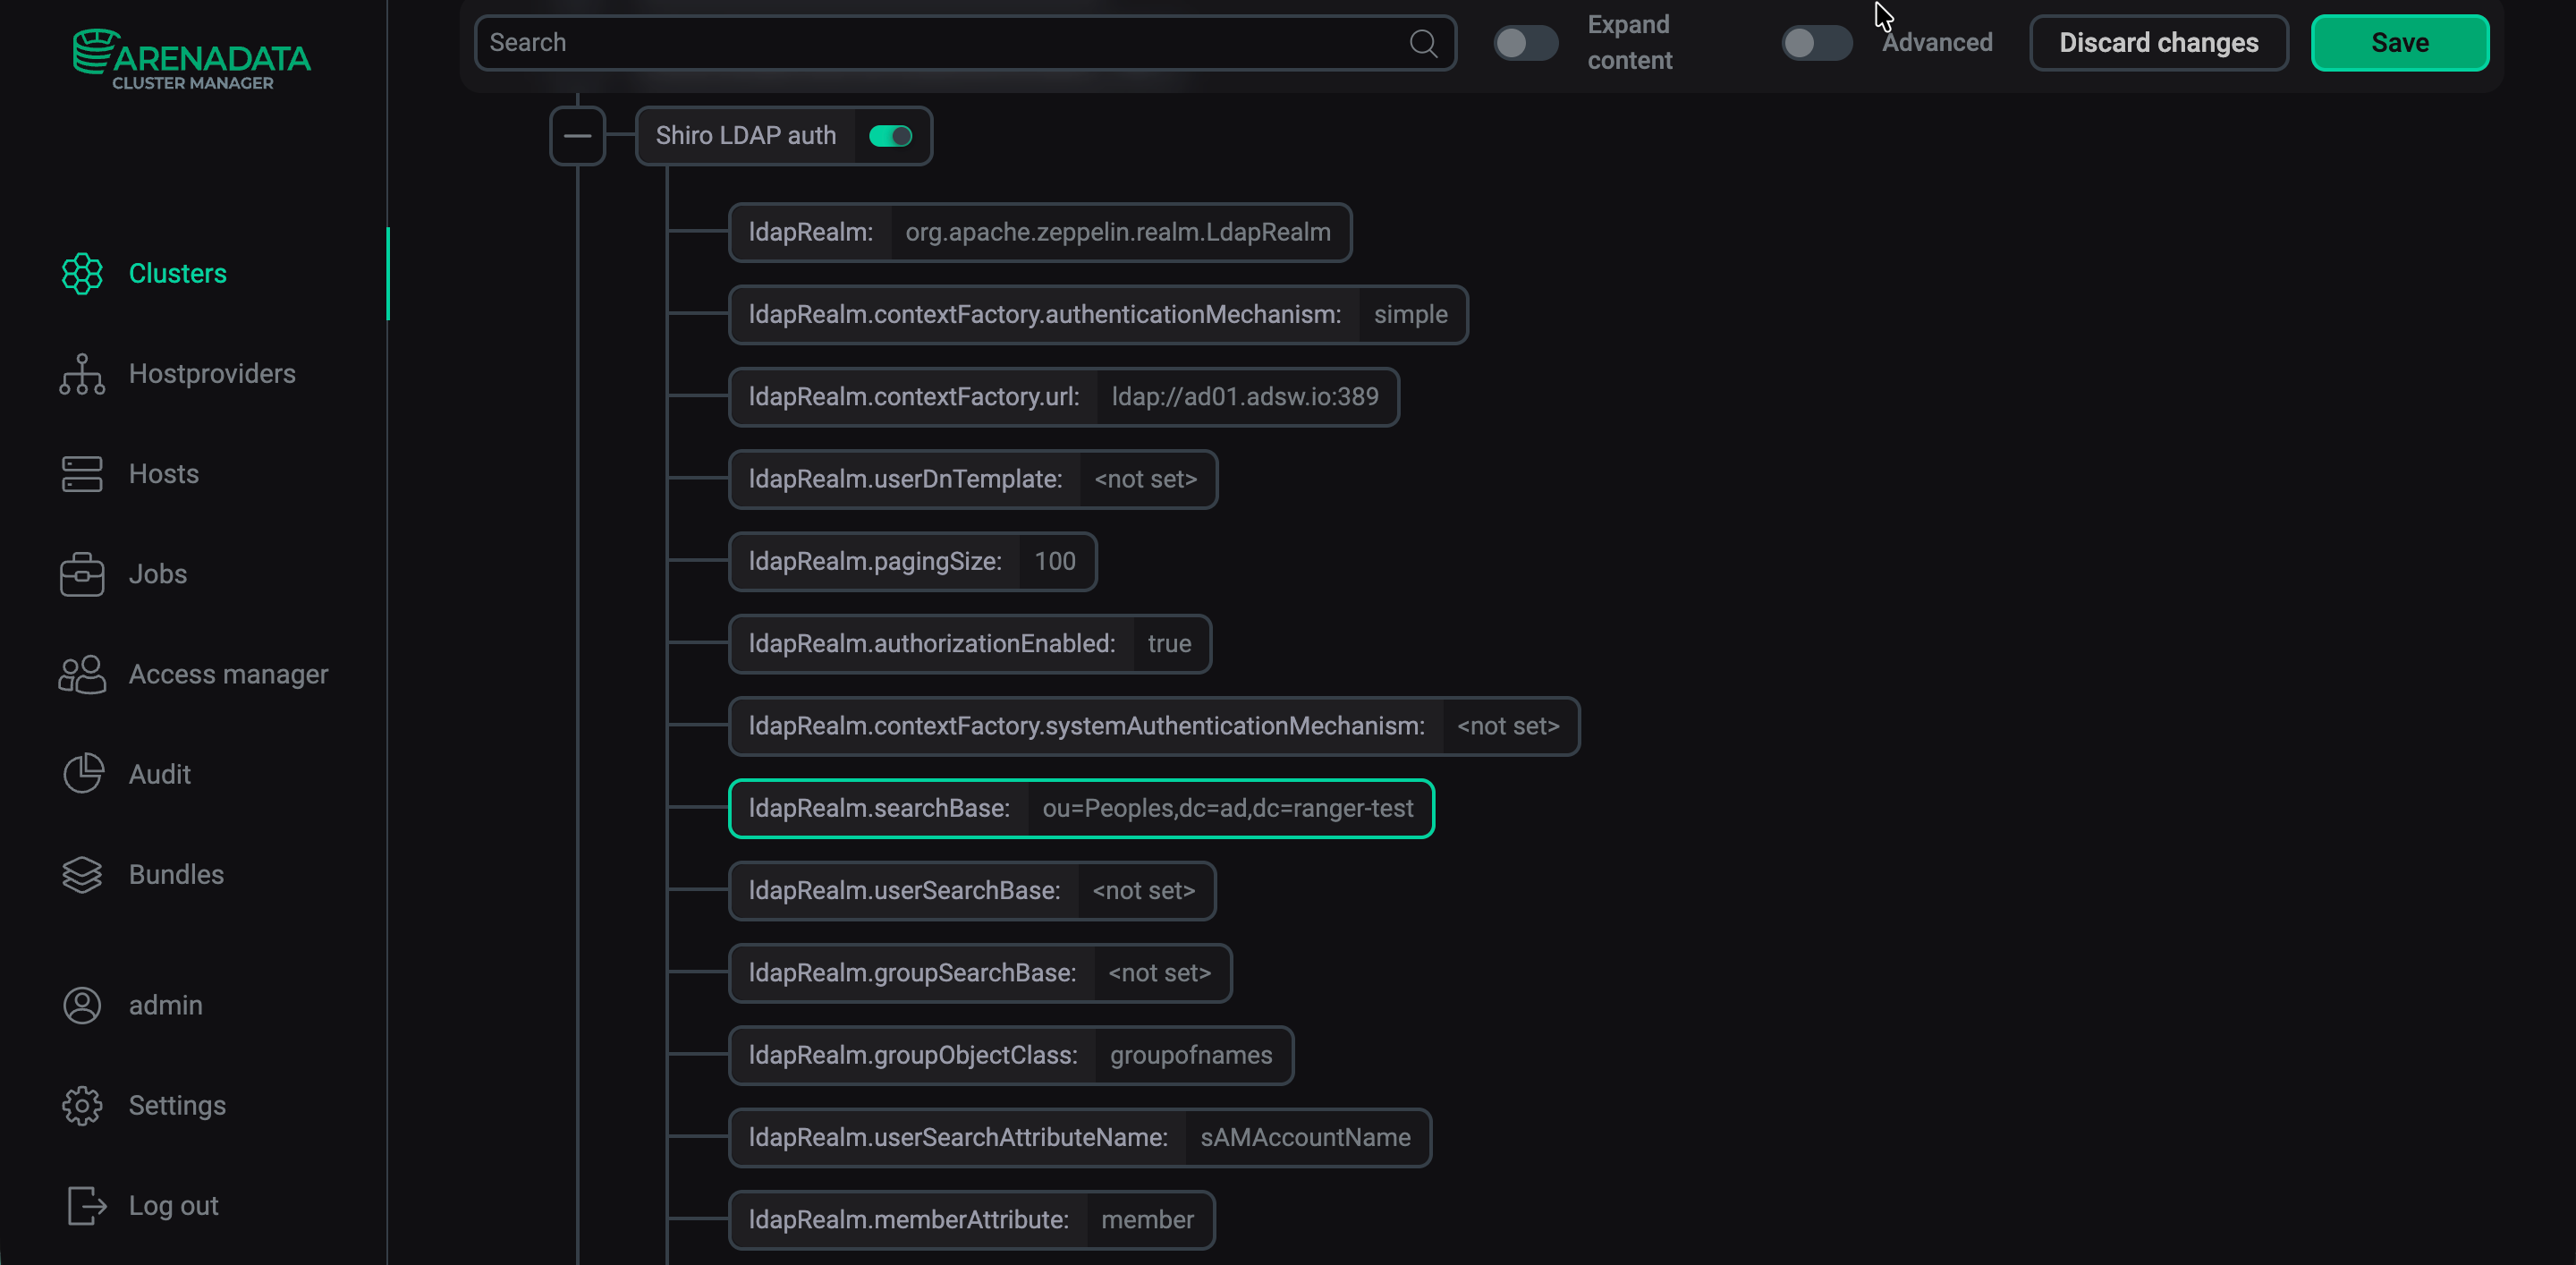Open the Jobs panel icon

click(x=82, y=574)
